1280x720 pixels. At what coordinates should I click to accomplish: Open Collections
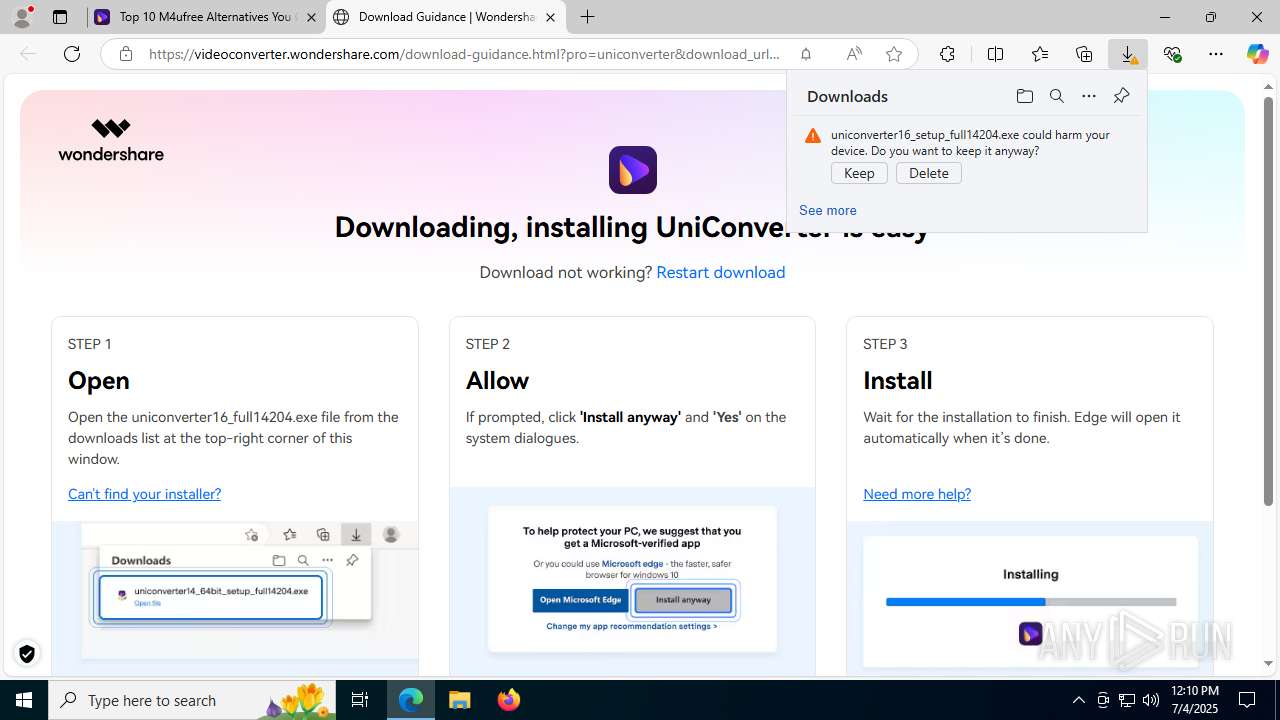[x=1084, y=54]
